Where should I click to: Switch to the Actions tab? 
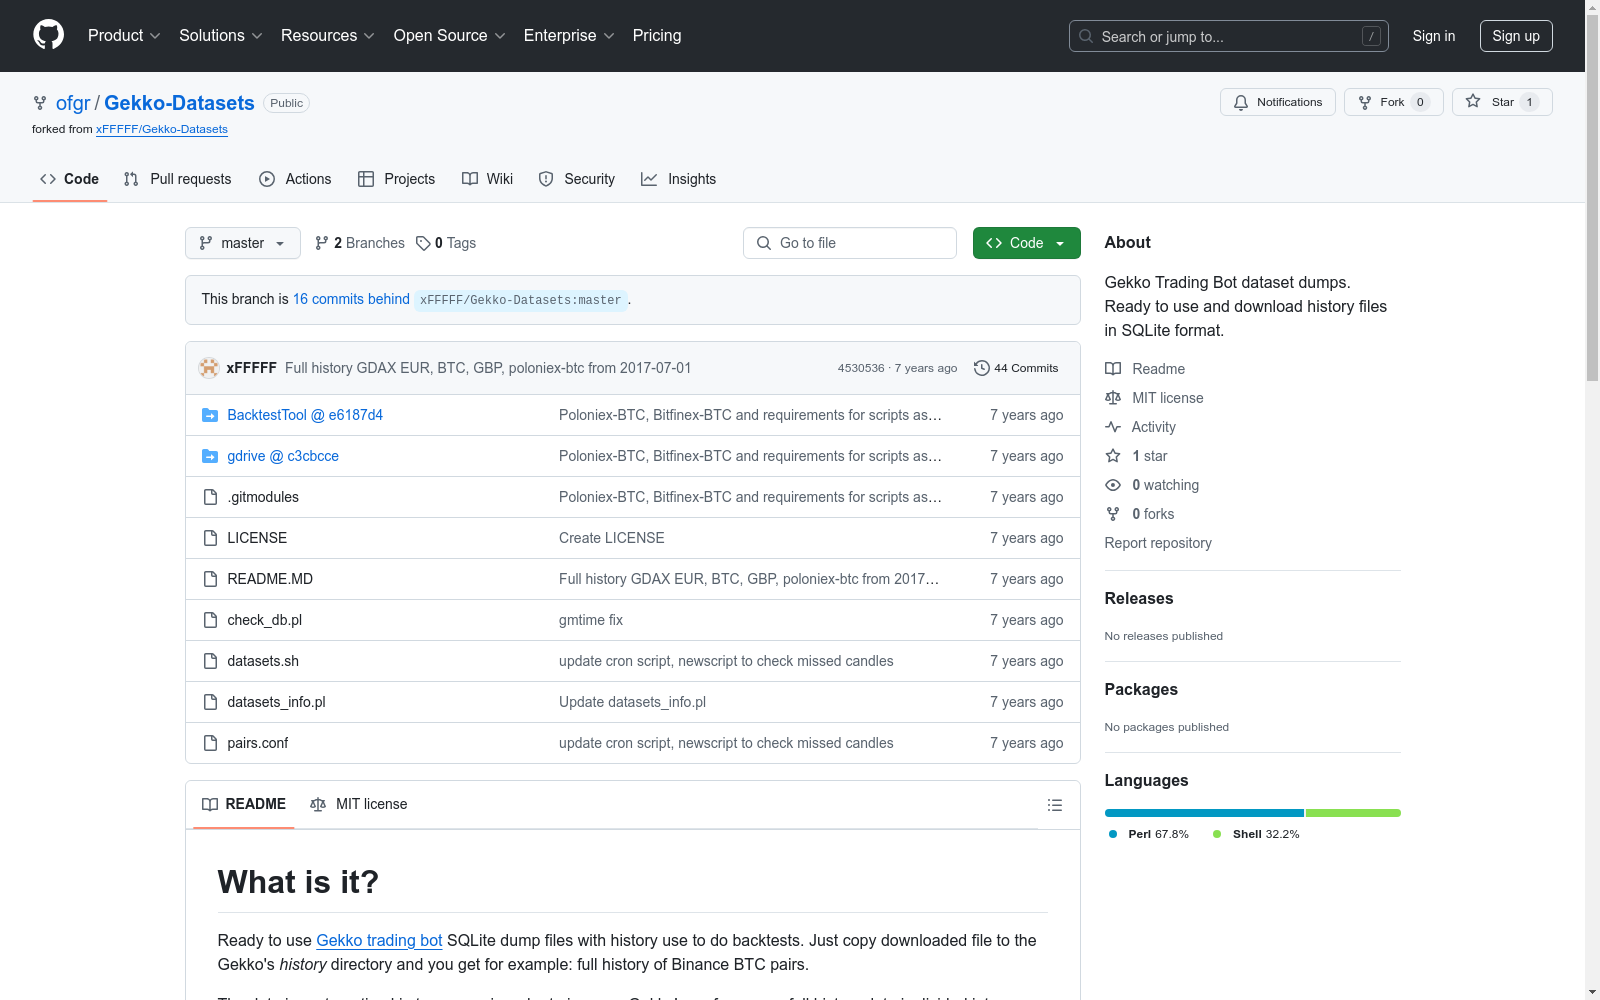tap(295, 179)
